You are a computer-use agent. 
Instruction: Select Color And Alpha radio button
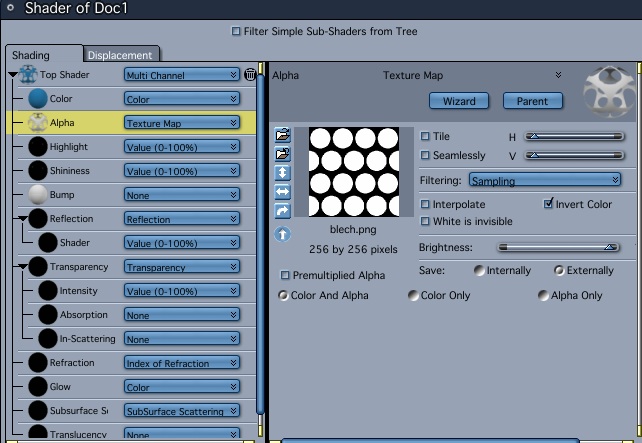283,295
